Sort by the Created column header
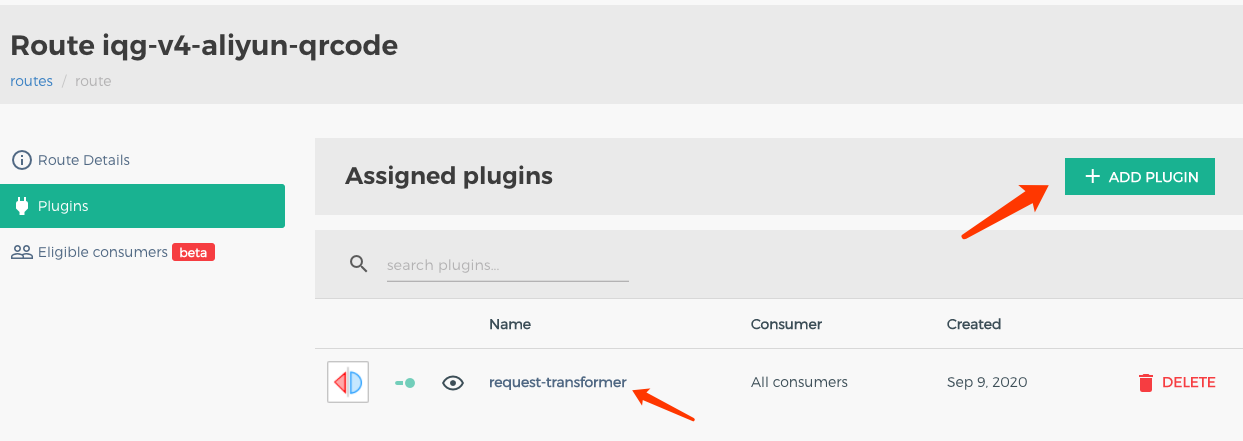 974,324
